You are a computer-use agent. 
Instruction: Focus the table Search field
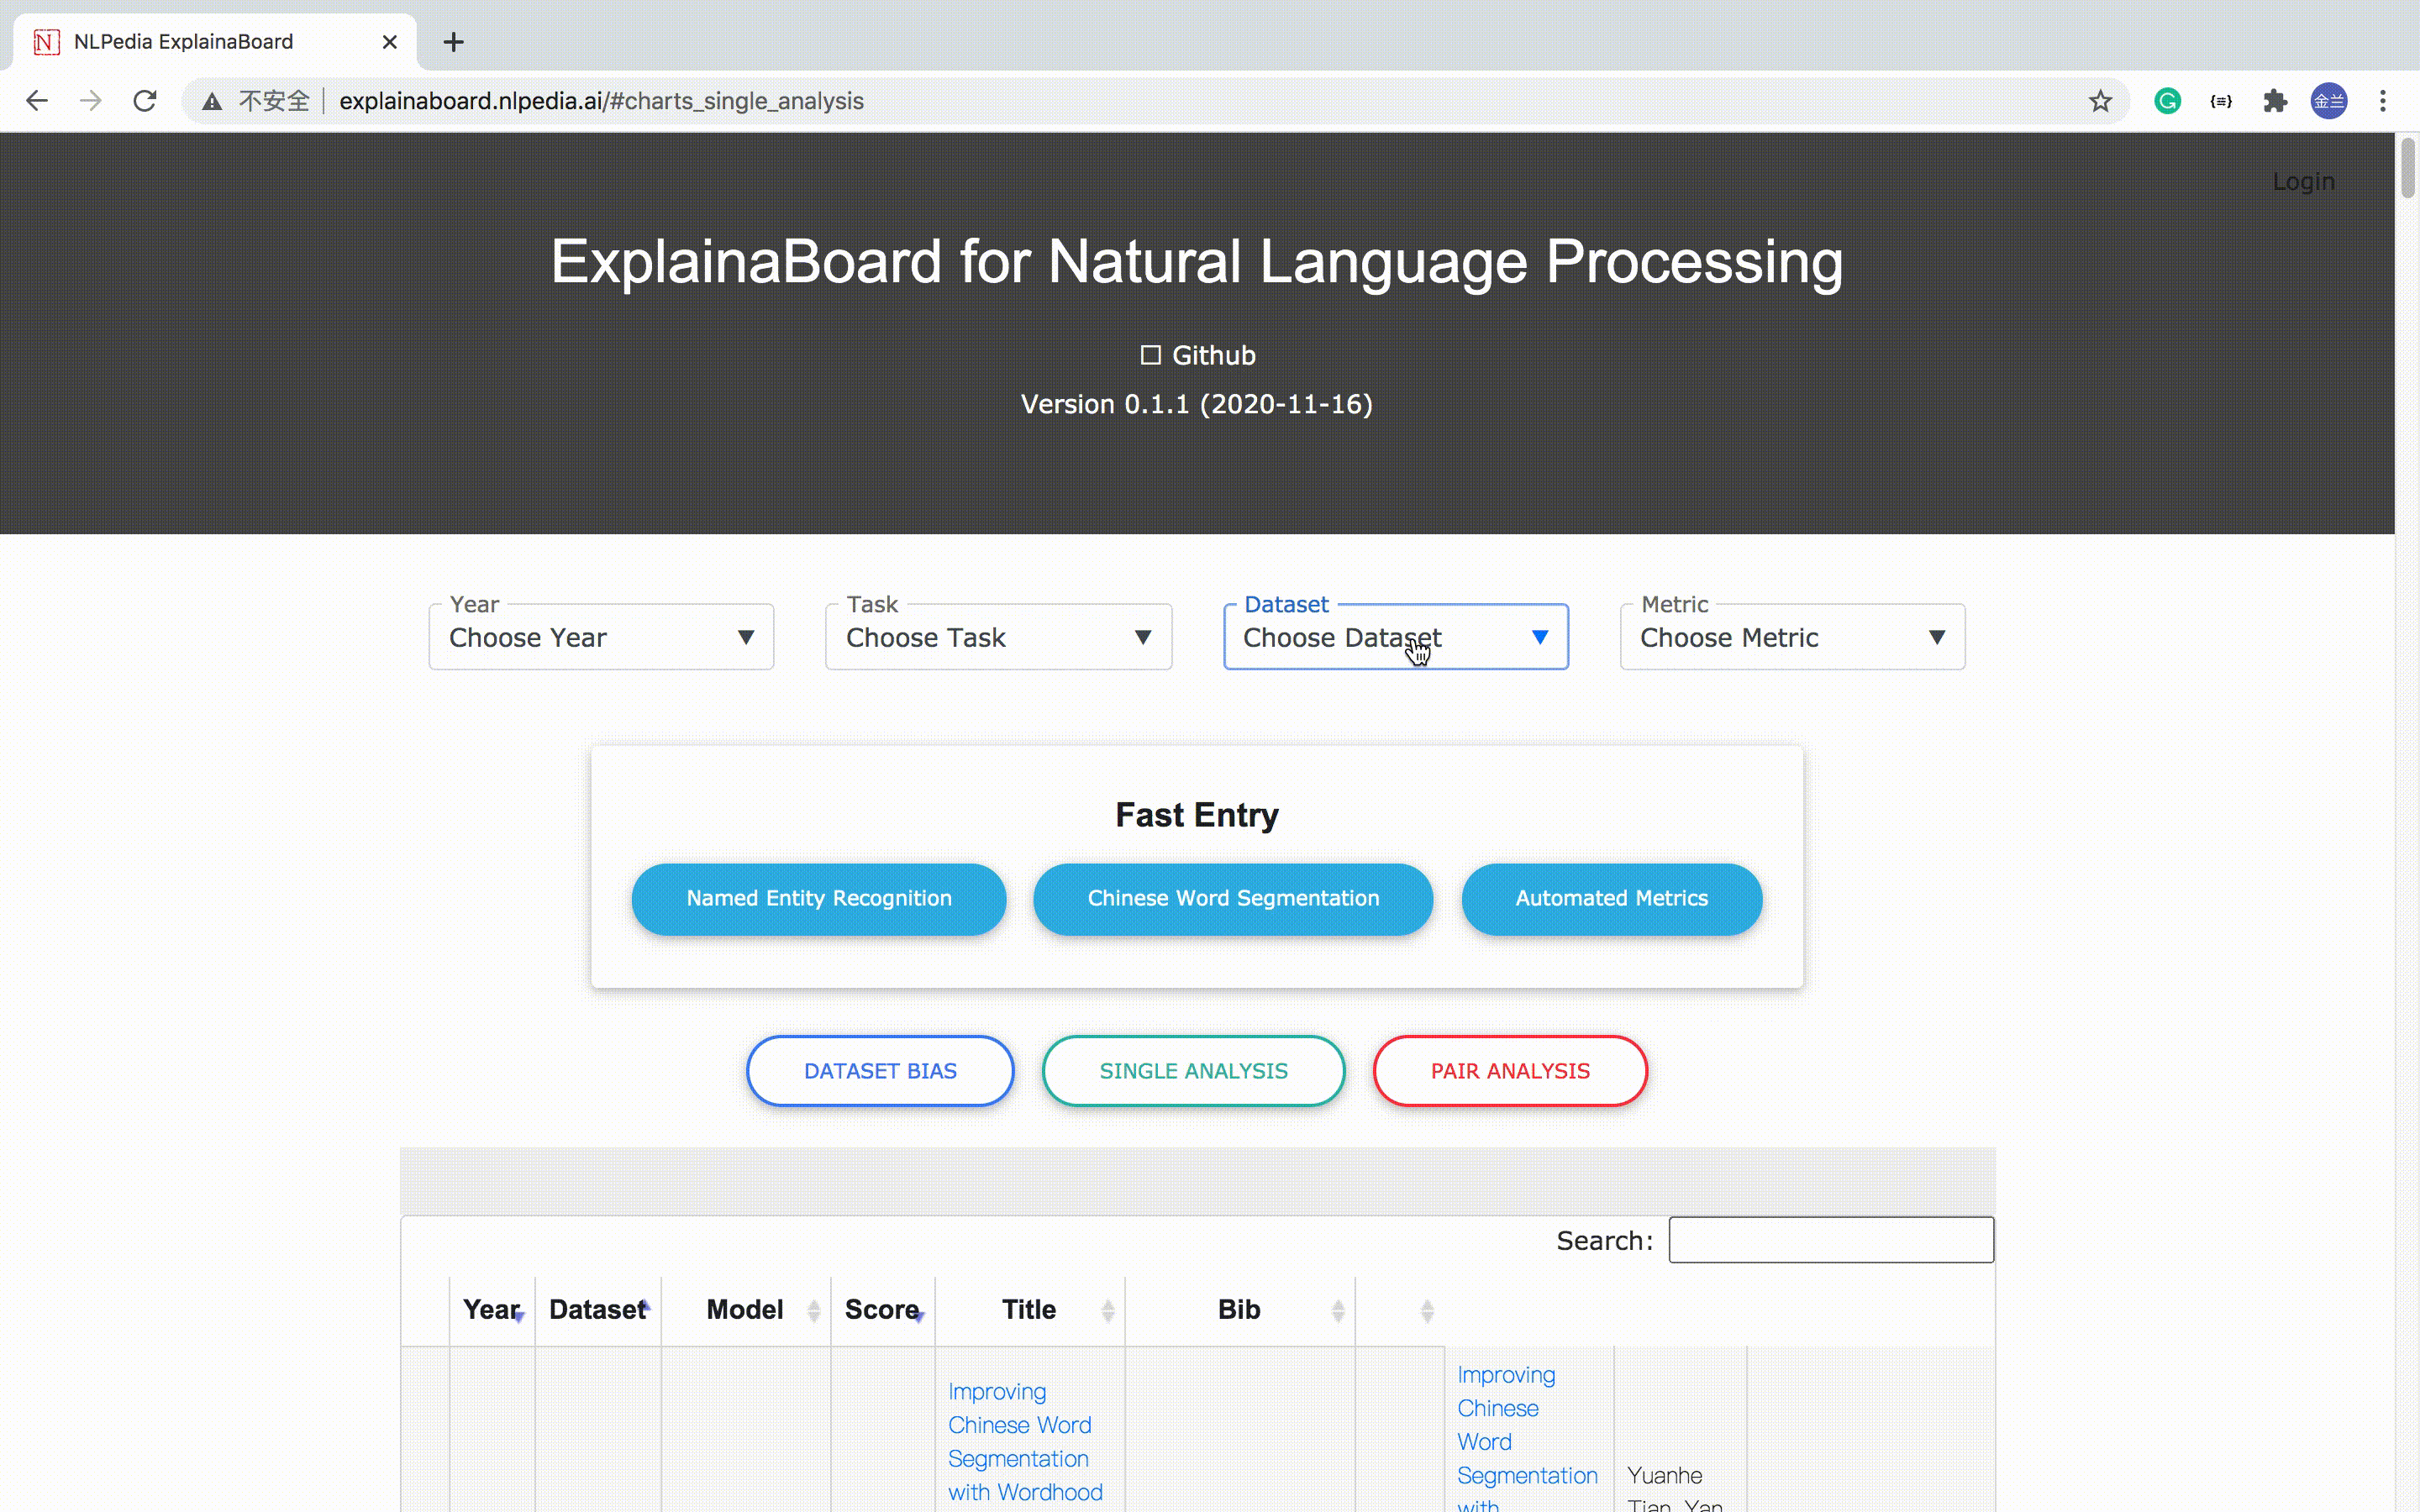point(1830,1240)
